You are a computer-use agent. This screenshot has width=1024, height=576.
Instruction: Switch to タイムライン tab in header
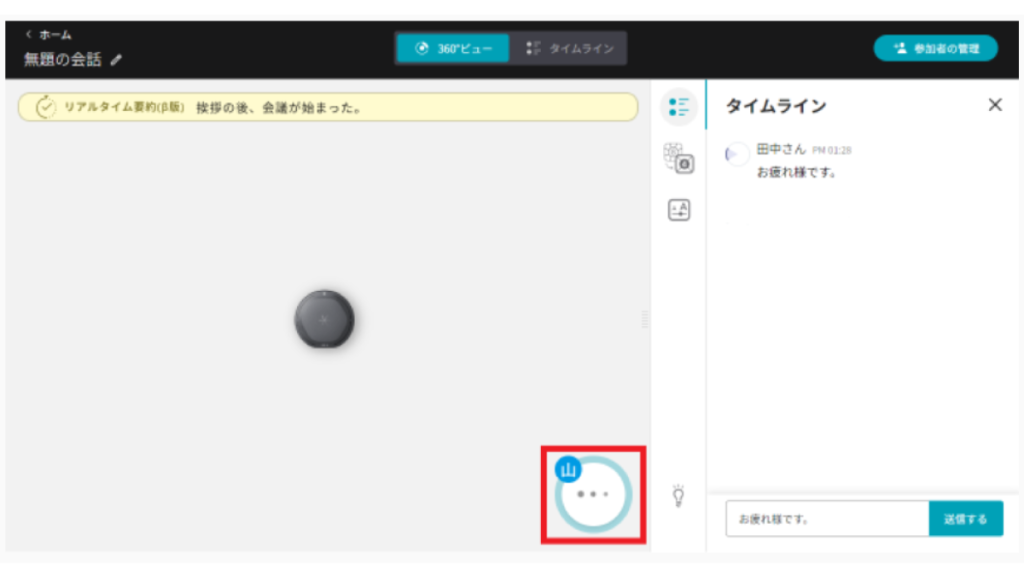point(570,48)
